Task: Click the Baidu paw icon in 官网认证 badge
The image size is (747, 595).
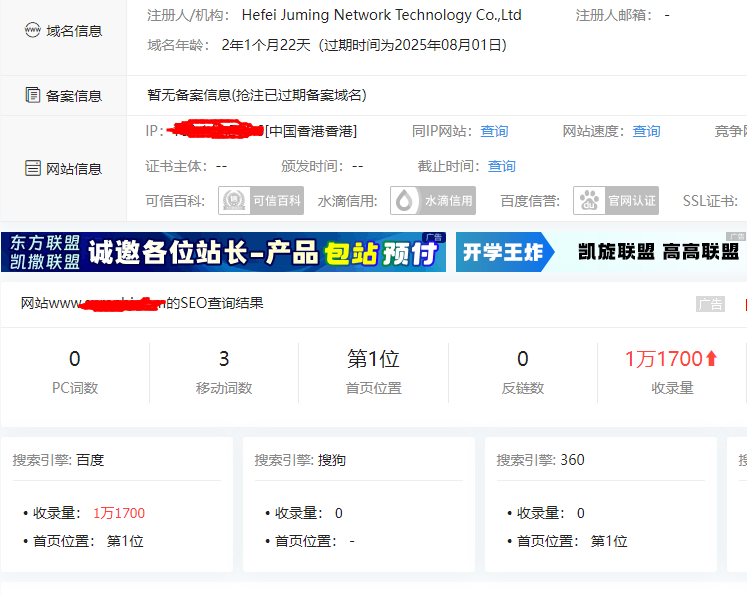Action: coord(589,201)
